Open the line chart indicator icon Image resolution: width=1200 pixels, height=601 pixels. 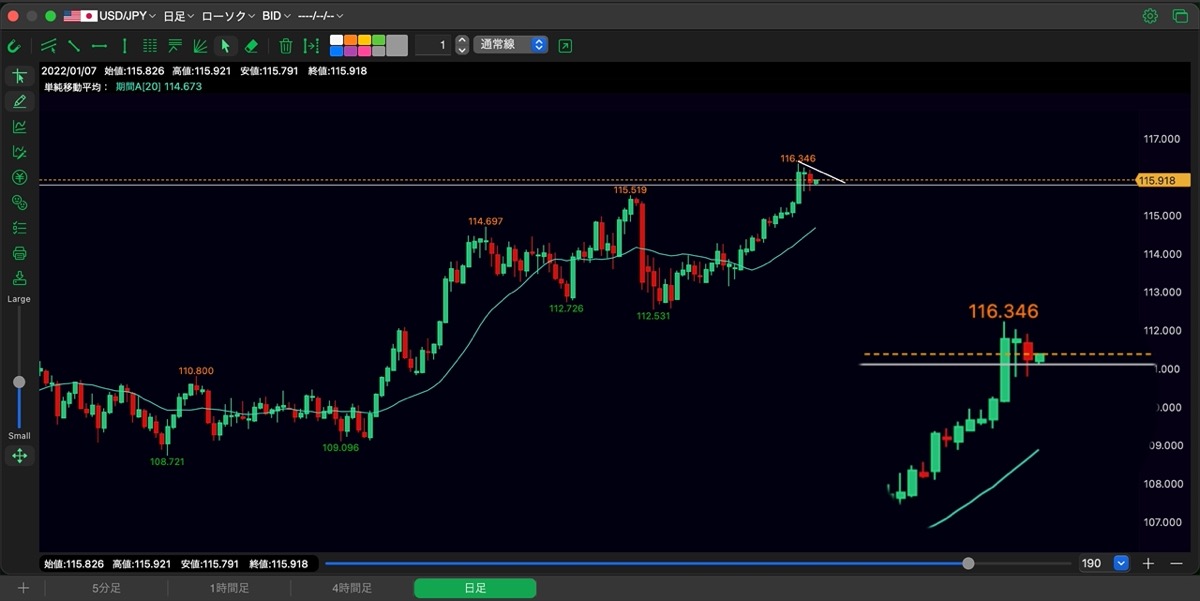19,127
